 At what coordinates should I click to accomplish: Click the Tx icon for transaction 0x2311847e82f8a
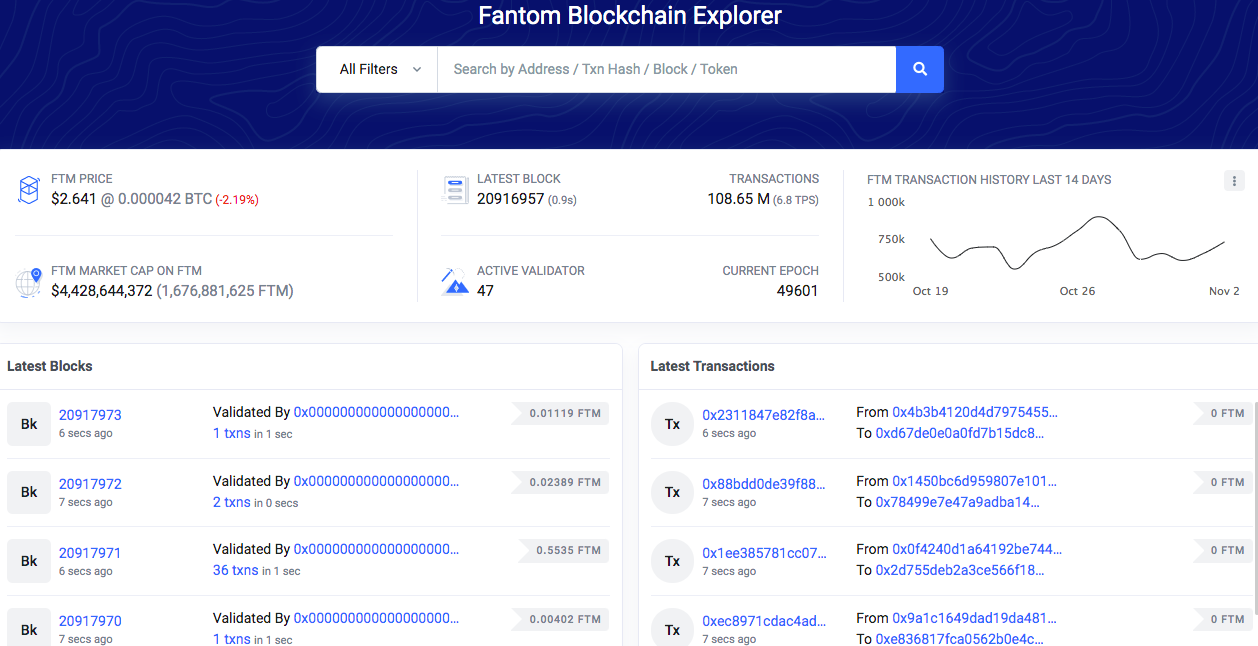click(x=672, y=424)
